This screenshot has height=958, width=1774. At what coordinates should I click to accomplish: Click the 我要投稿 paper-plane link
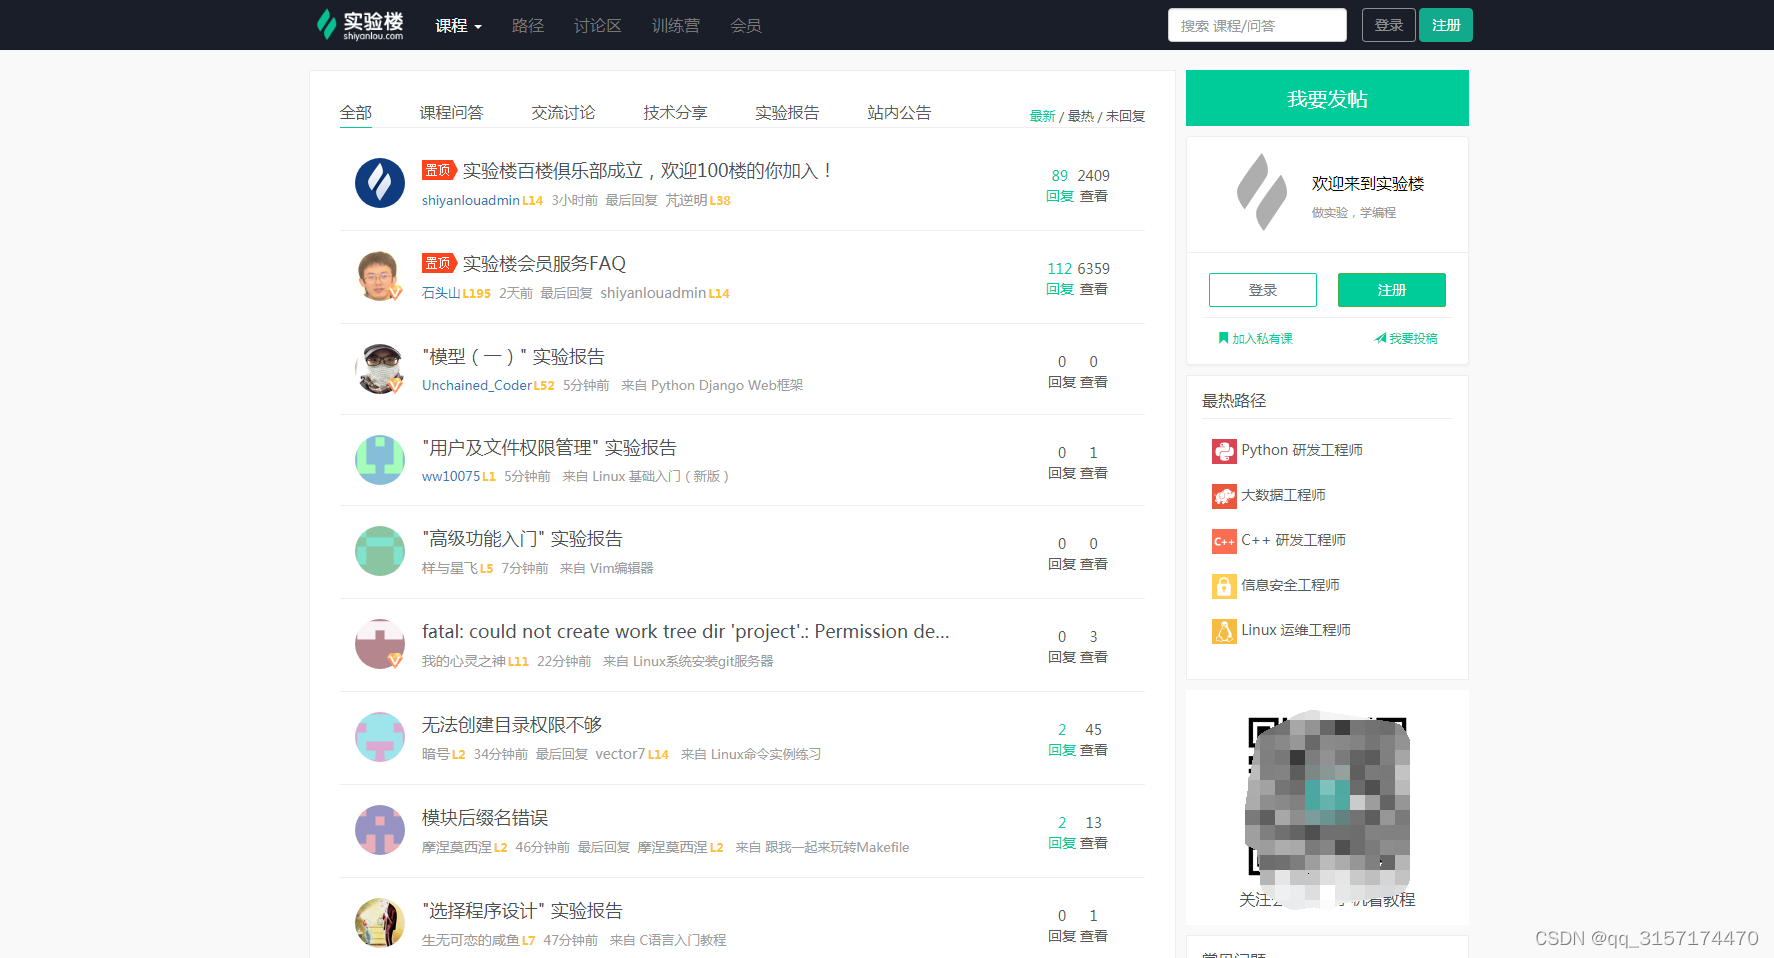[x=1406, y=339]
